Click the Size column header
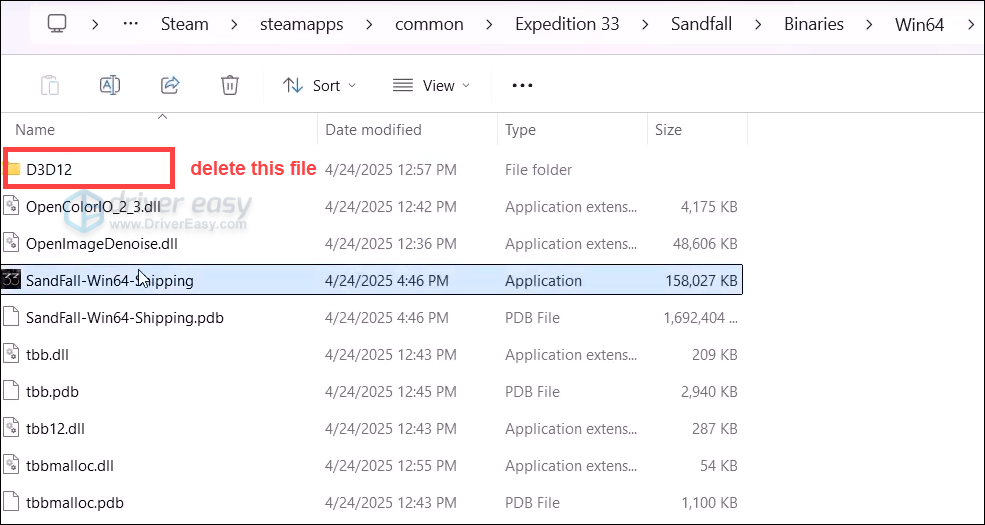Image resolution: width=985 pixels, height=525 pixels. coord(668,130)
